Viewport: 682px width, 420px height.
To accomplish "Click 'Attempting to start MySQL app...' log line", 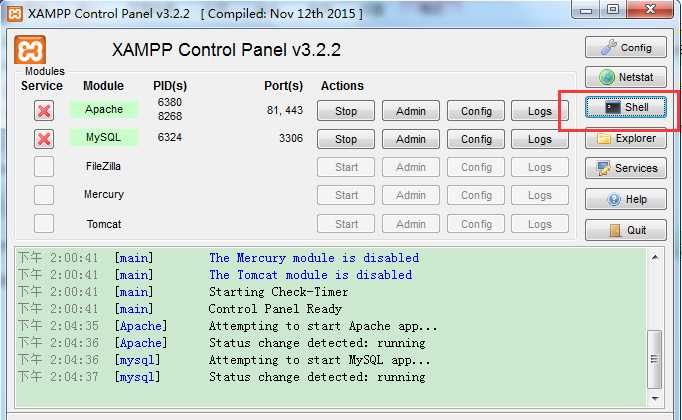I will coord(319,360).
